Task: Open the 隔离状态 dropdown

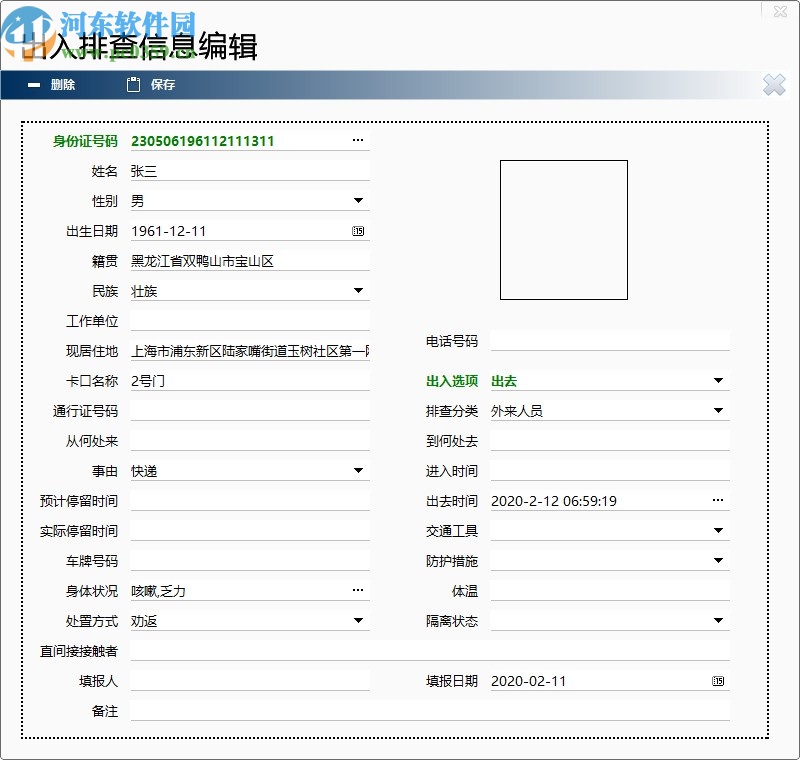Action: coord(717,620)
